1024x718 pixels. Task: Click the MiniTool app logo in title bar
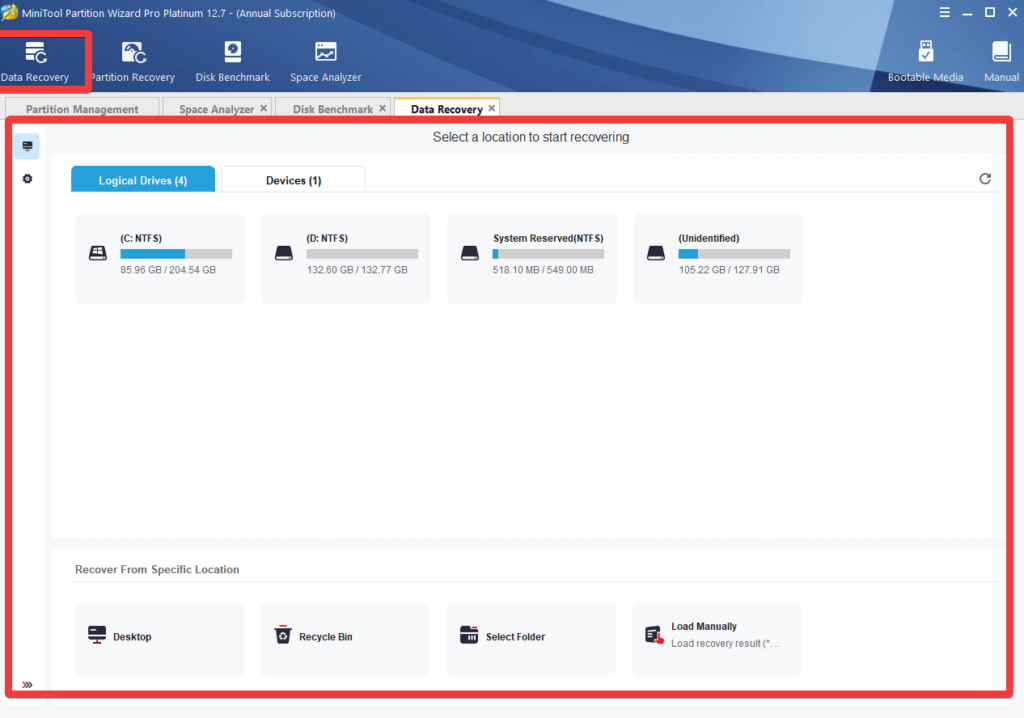pos(9,12)
